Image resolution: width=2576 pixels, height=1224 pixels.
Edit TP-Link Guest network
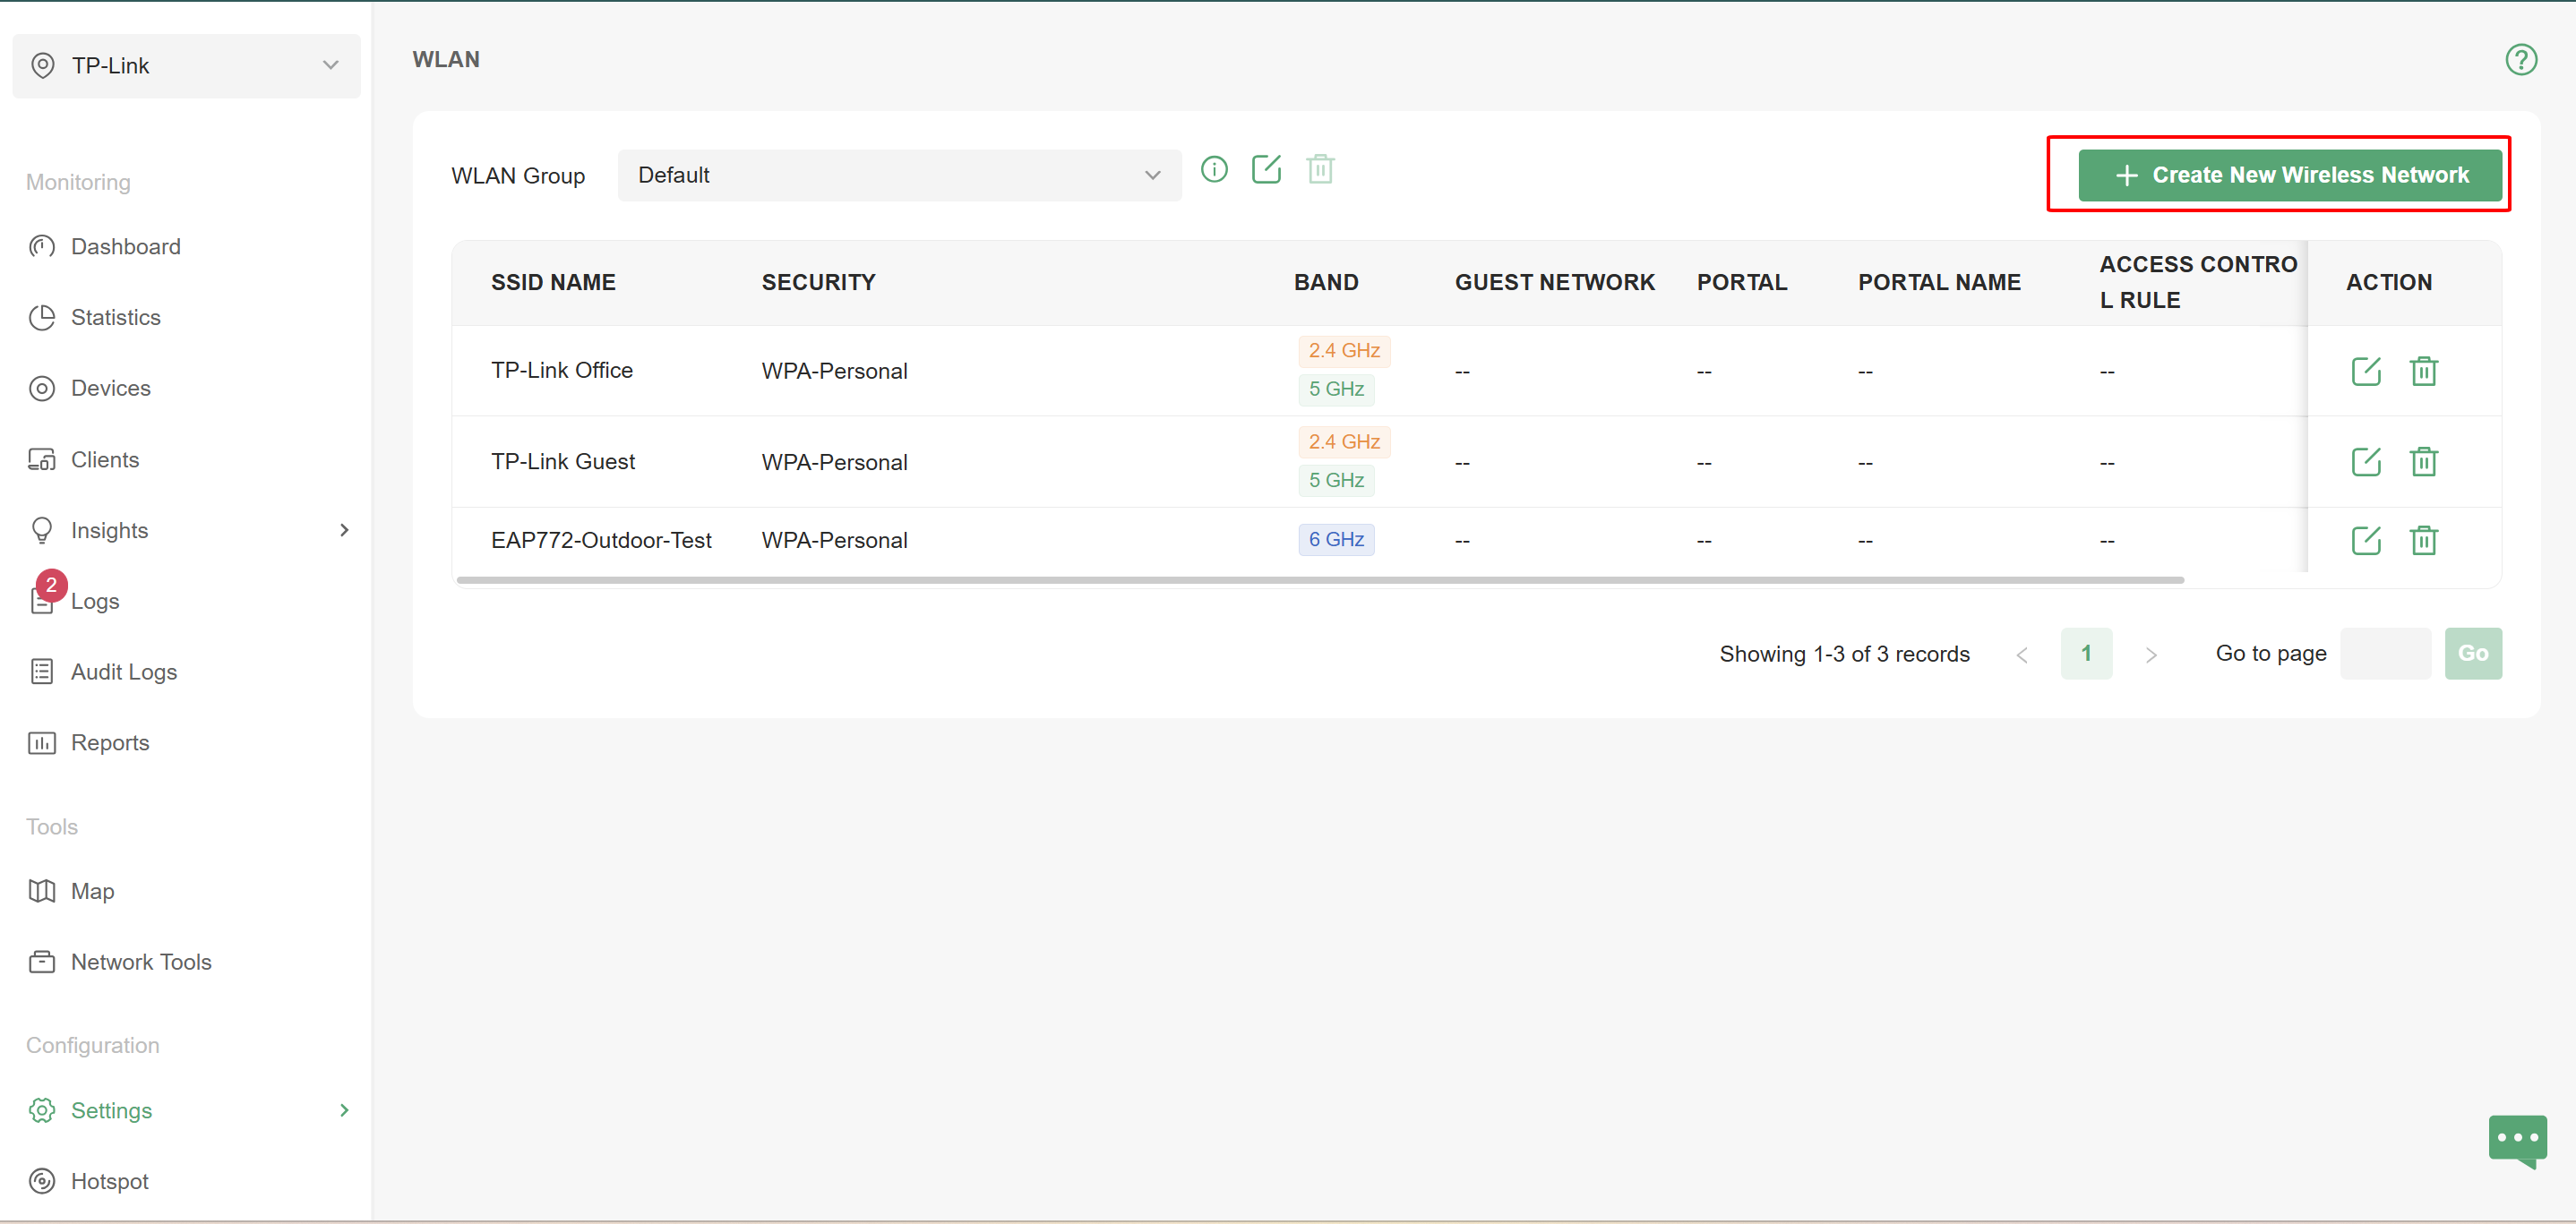tap(2365, 462)
